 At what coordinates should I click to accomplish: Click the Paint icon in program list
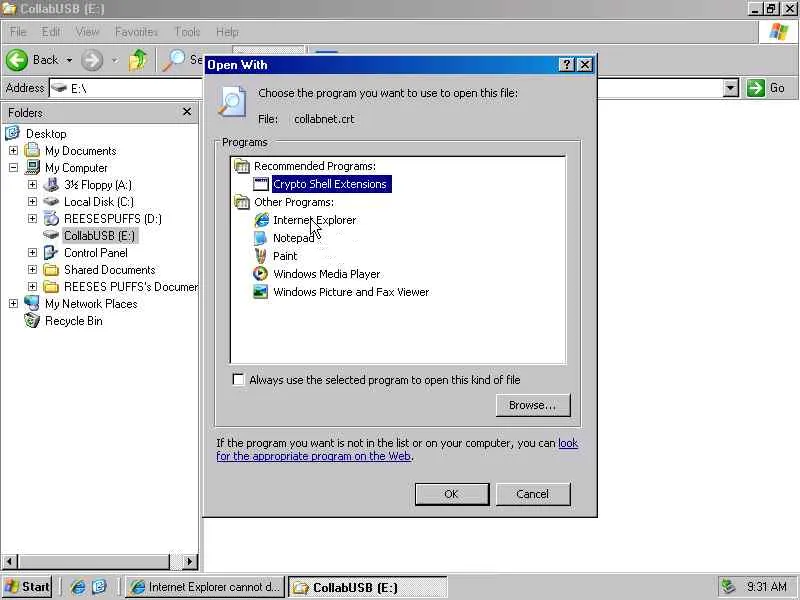point(261,256)
